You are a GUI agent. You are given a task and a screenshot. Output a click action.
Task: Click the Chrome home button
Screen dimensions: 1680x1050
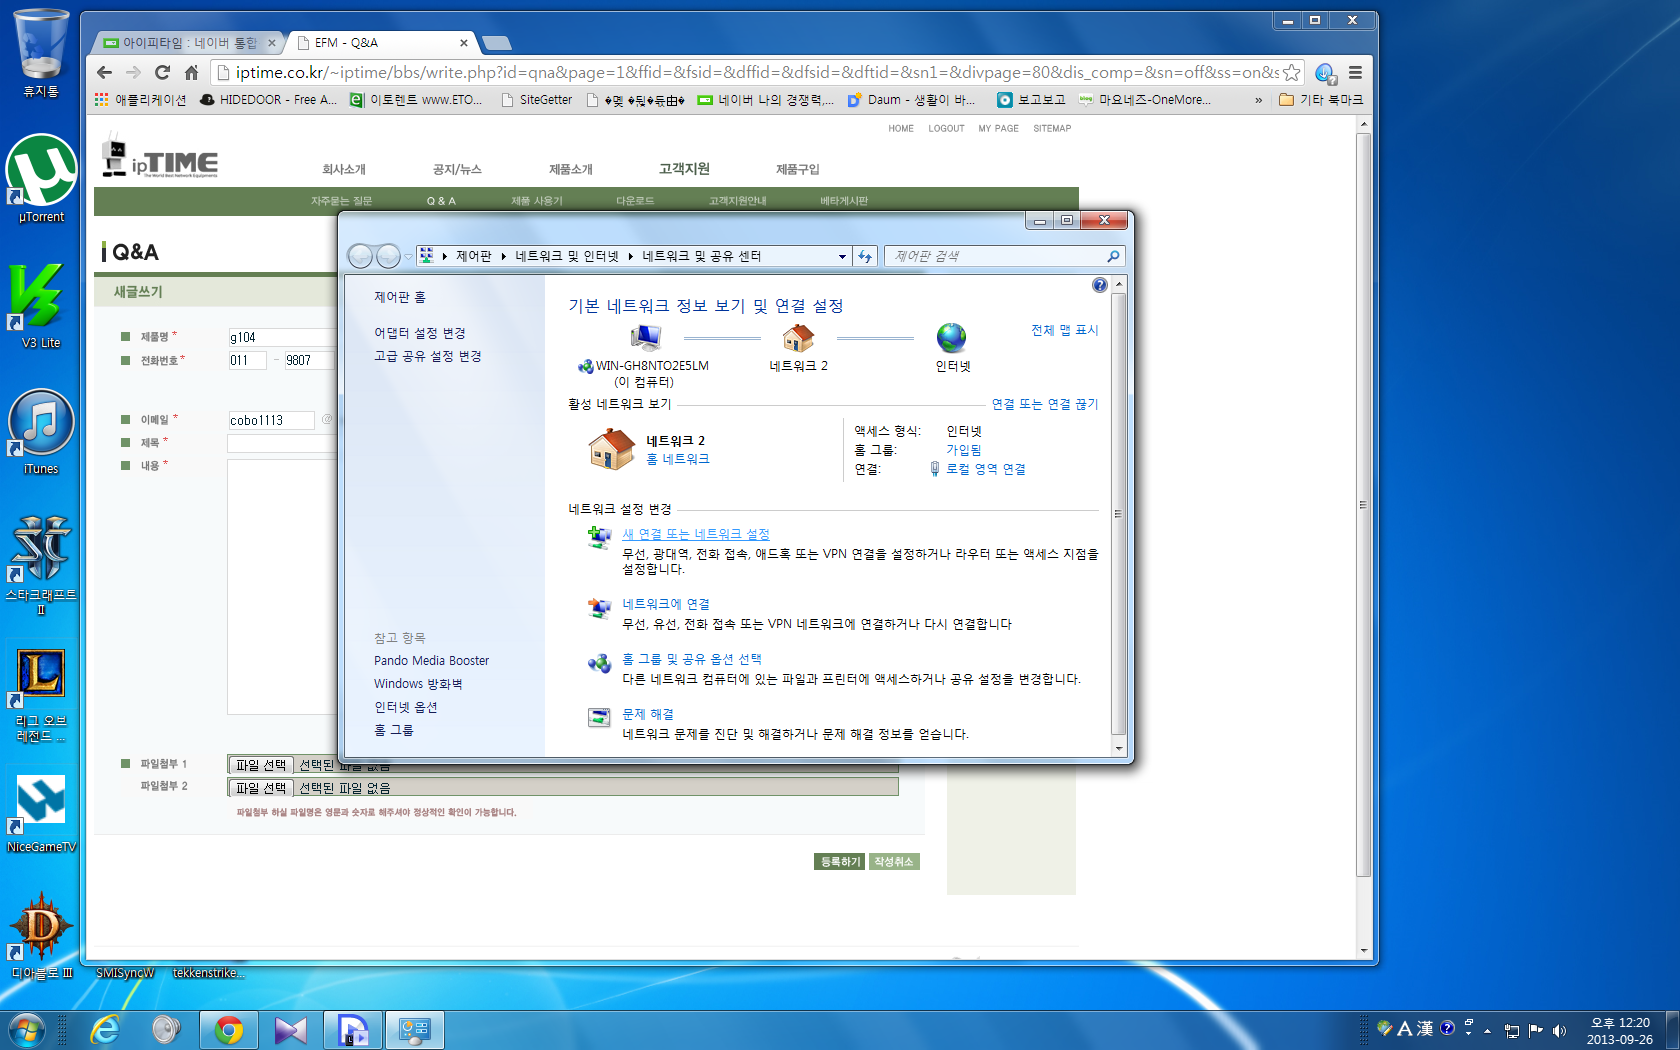click(191, 72)
